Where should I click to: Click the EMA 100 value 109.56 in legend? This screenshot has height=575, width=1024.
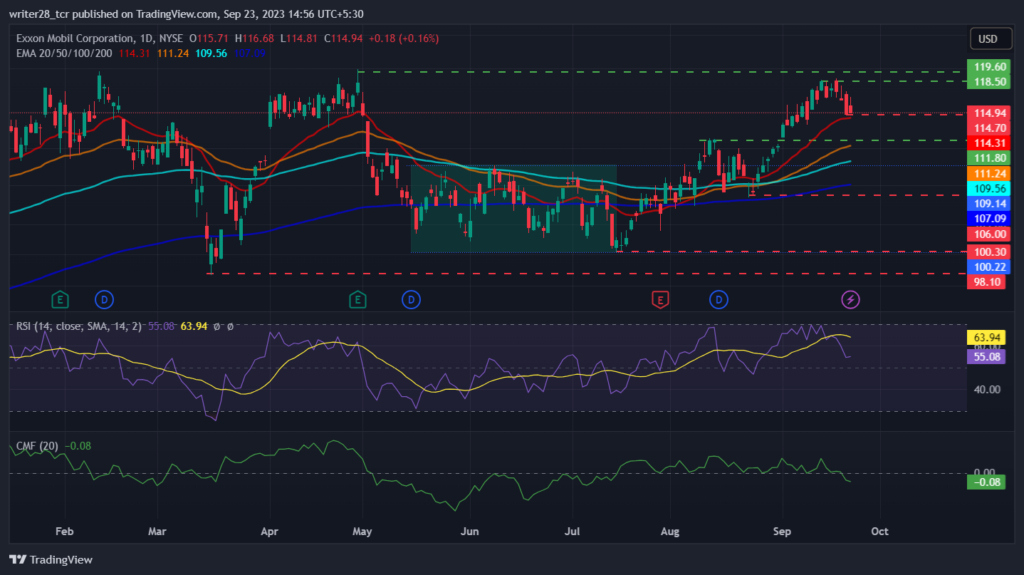(x=211, y=54)
